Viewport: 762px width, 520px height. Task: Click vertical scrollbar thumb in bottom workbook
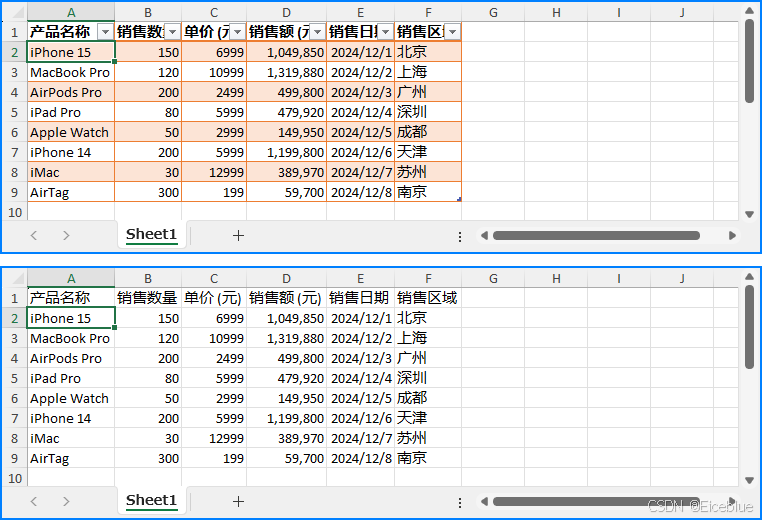[x=749, y=327]
